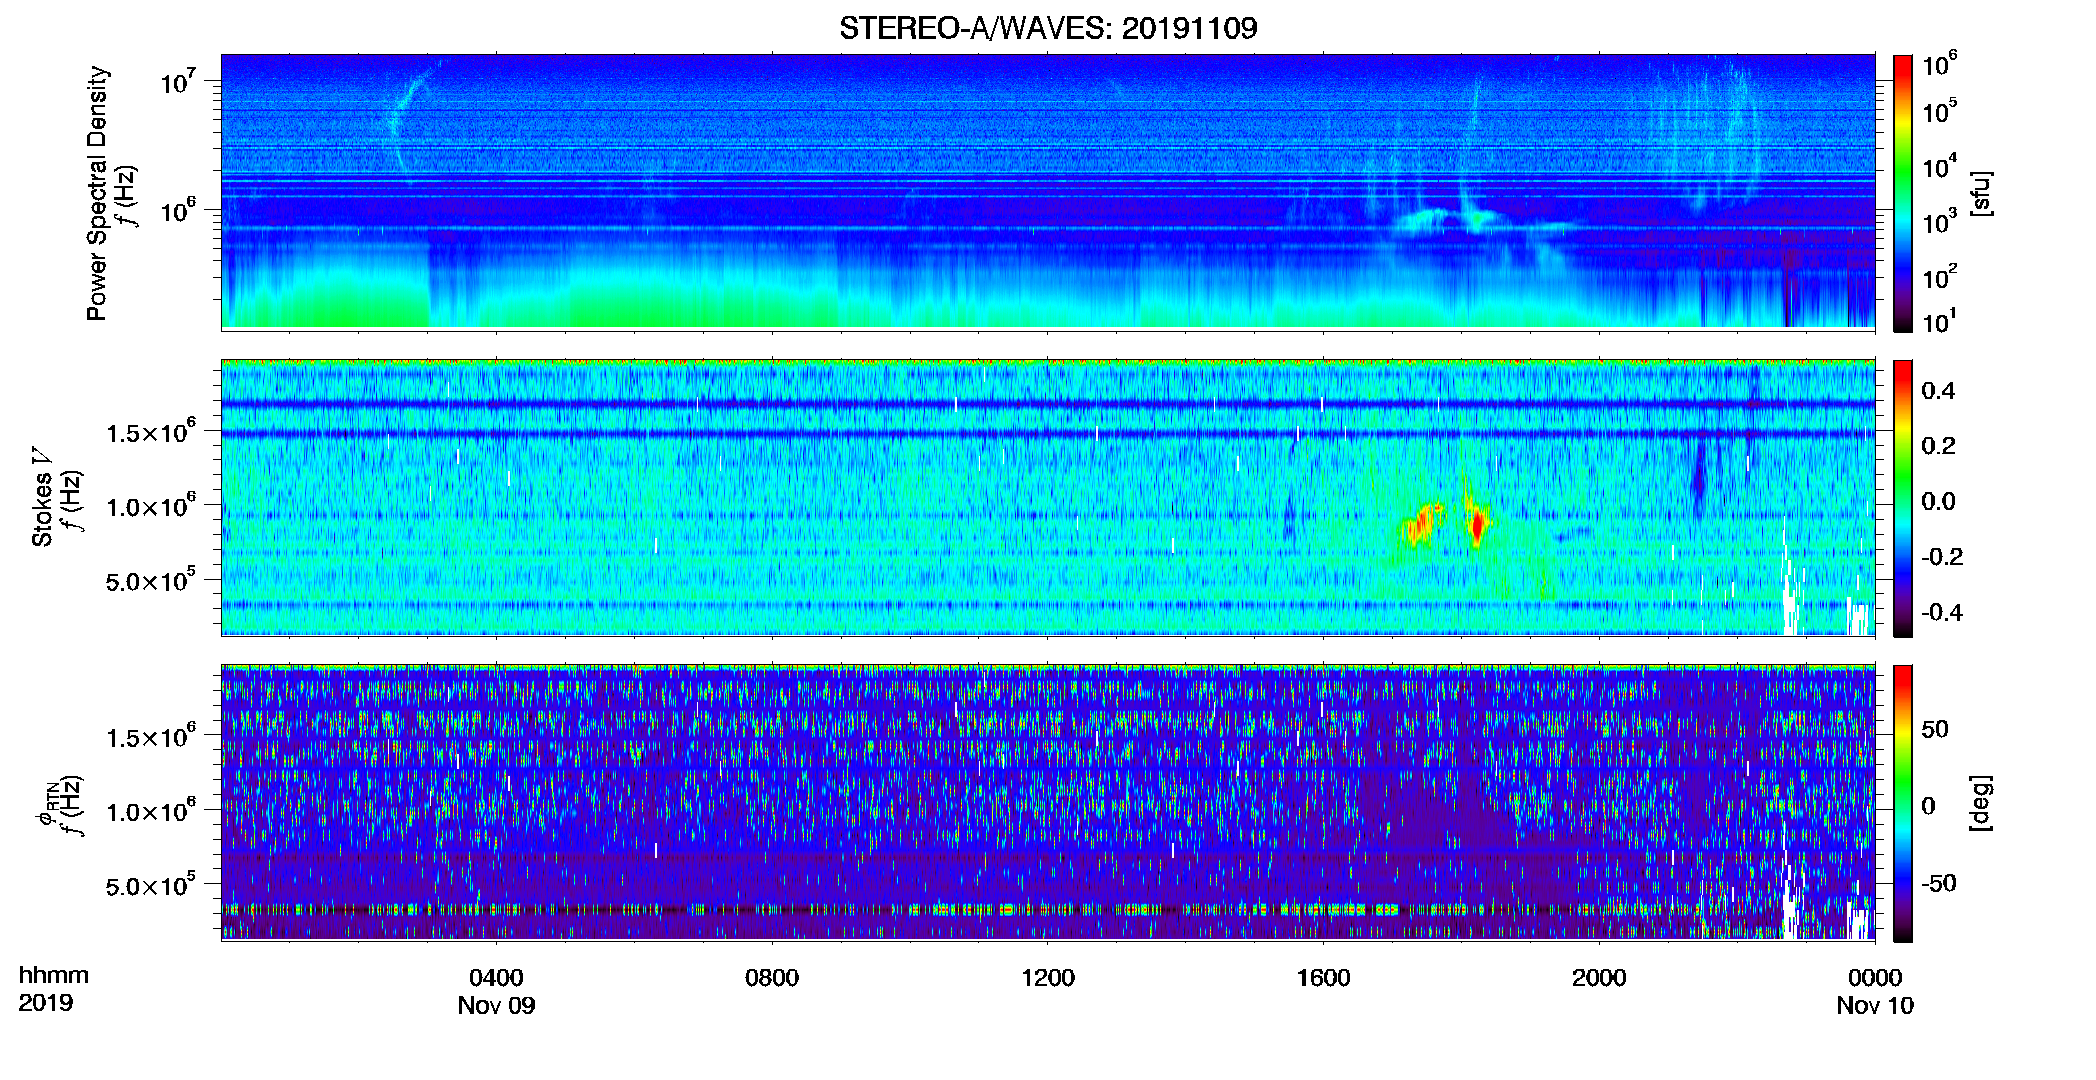
Task: Click the 1600 time tick label
Action: (1323, 978)
